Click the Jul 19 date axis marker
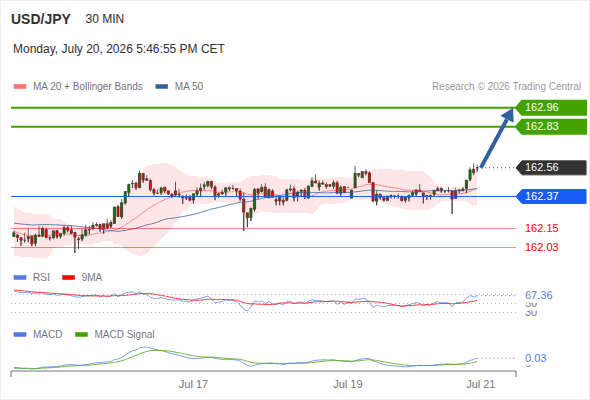Screen dimensions: 590x400 click(348, 384)
